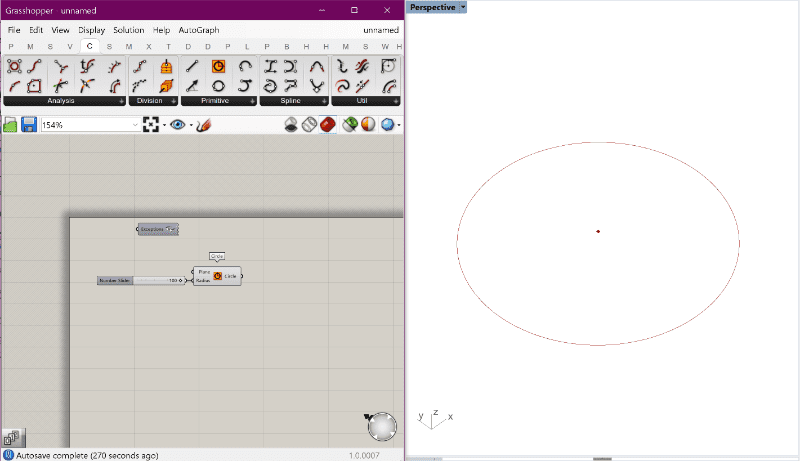Toggle named views eye icon
The image size is (800, 461).
point(178,125)
